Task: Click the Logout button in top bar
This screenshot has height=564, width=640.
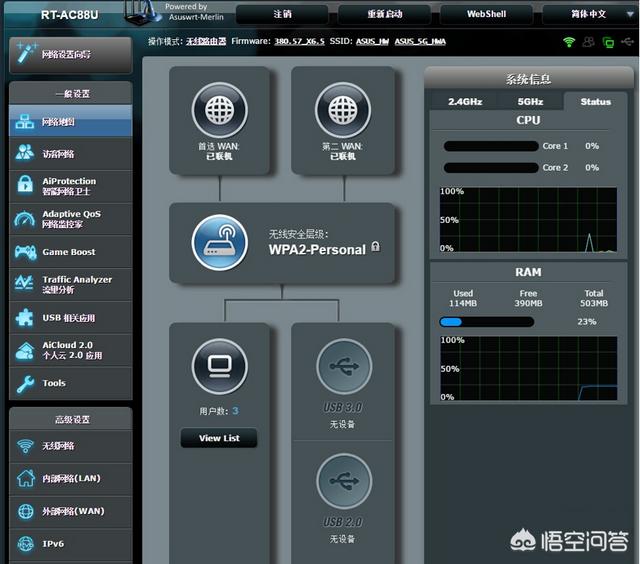Action: click(x=282, y=14)
